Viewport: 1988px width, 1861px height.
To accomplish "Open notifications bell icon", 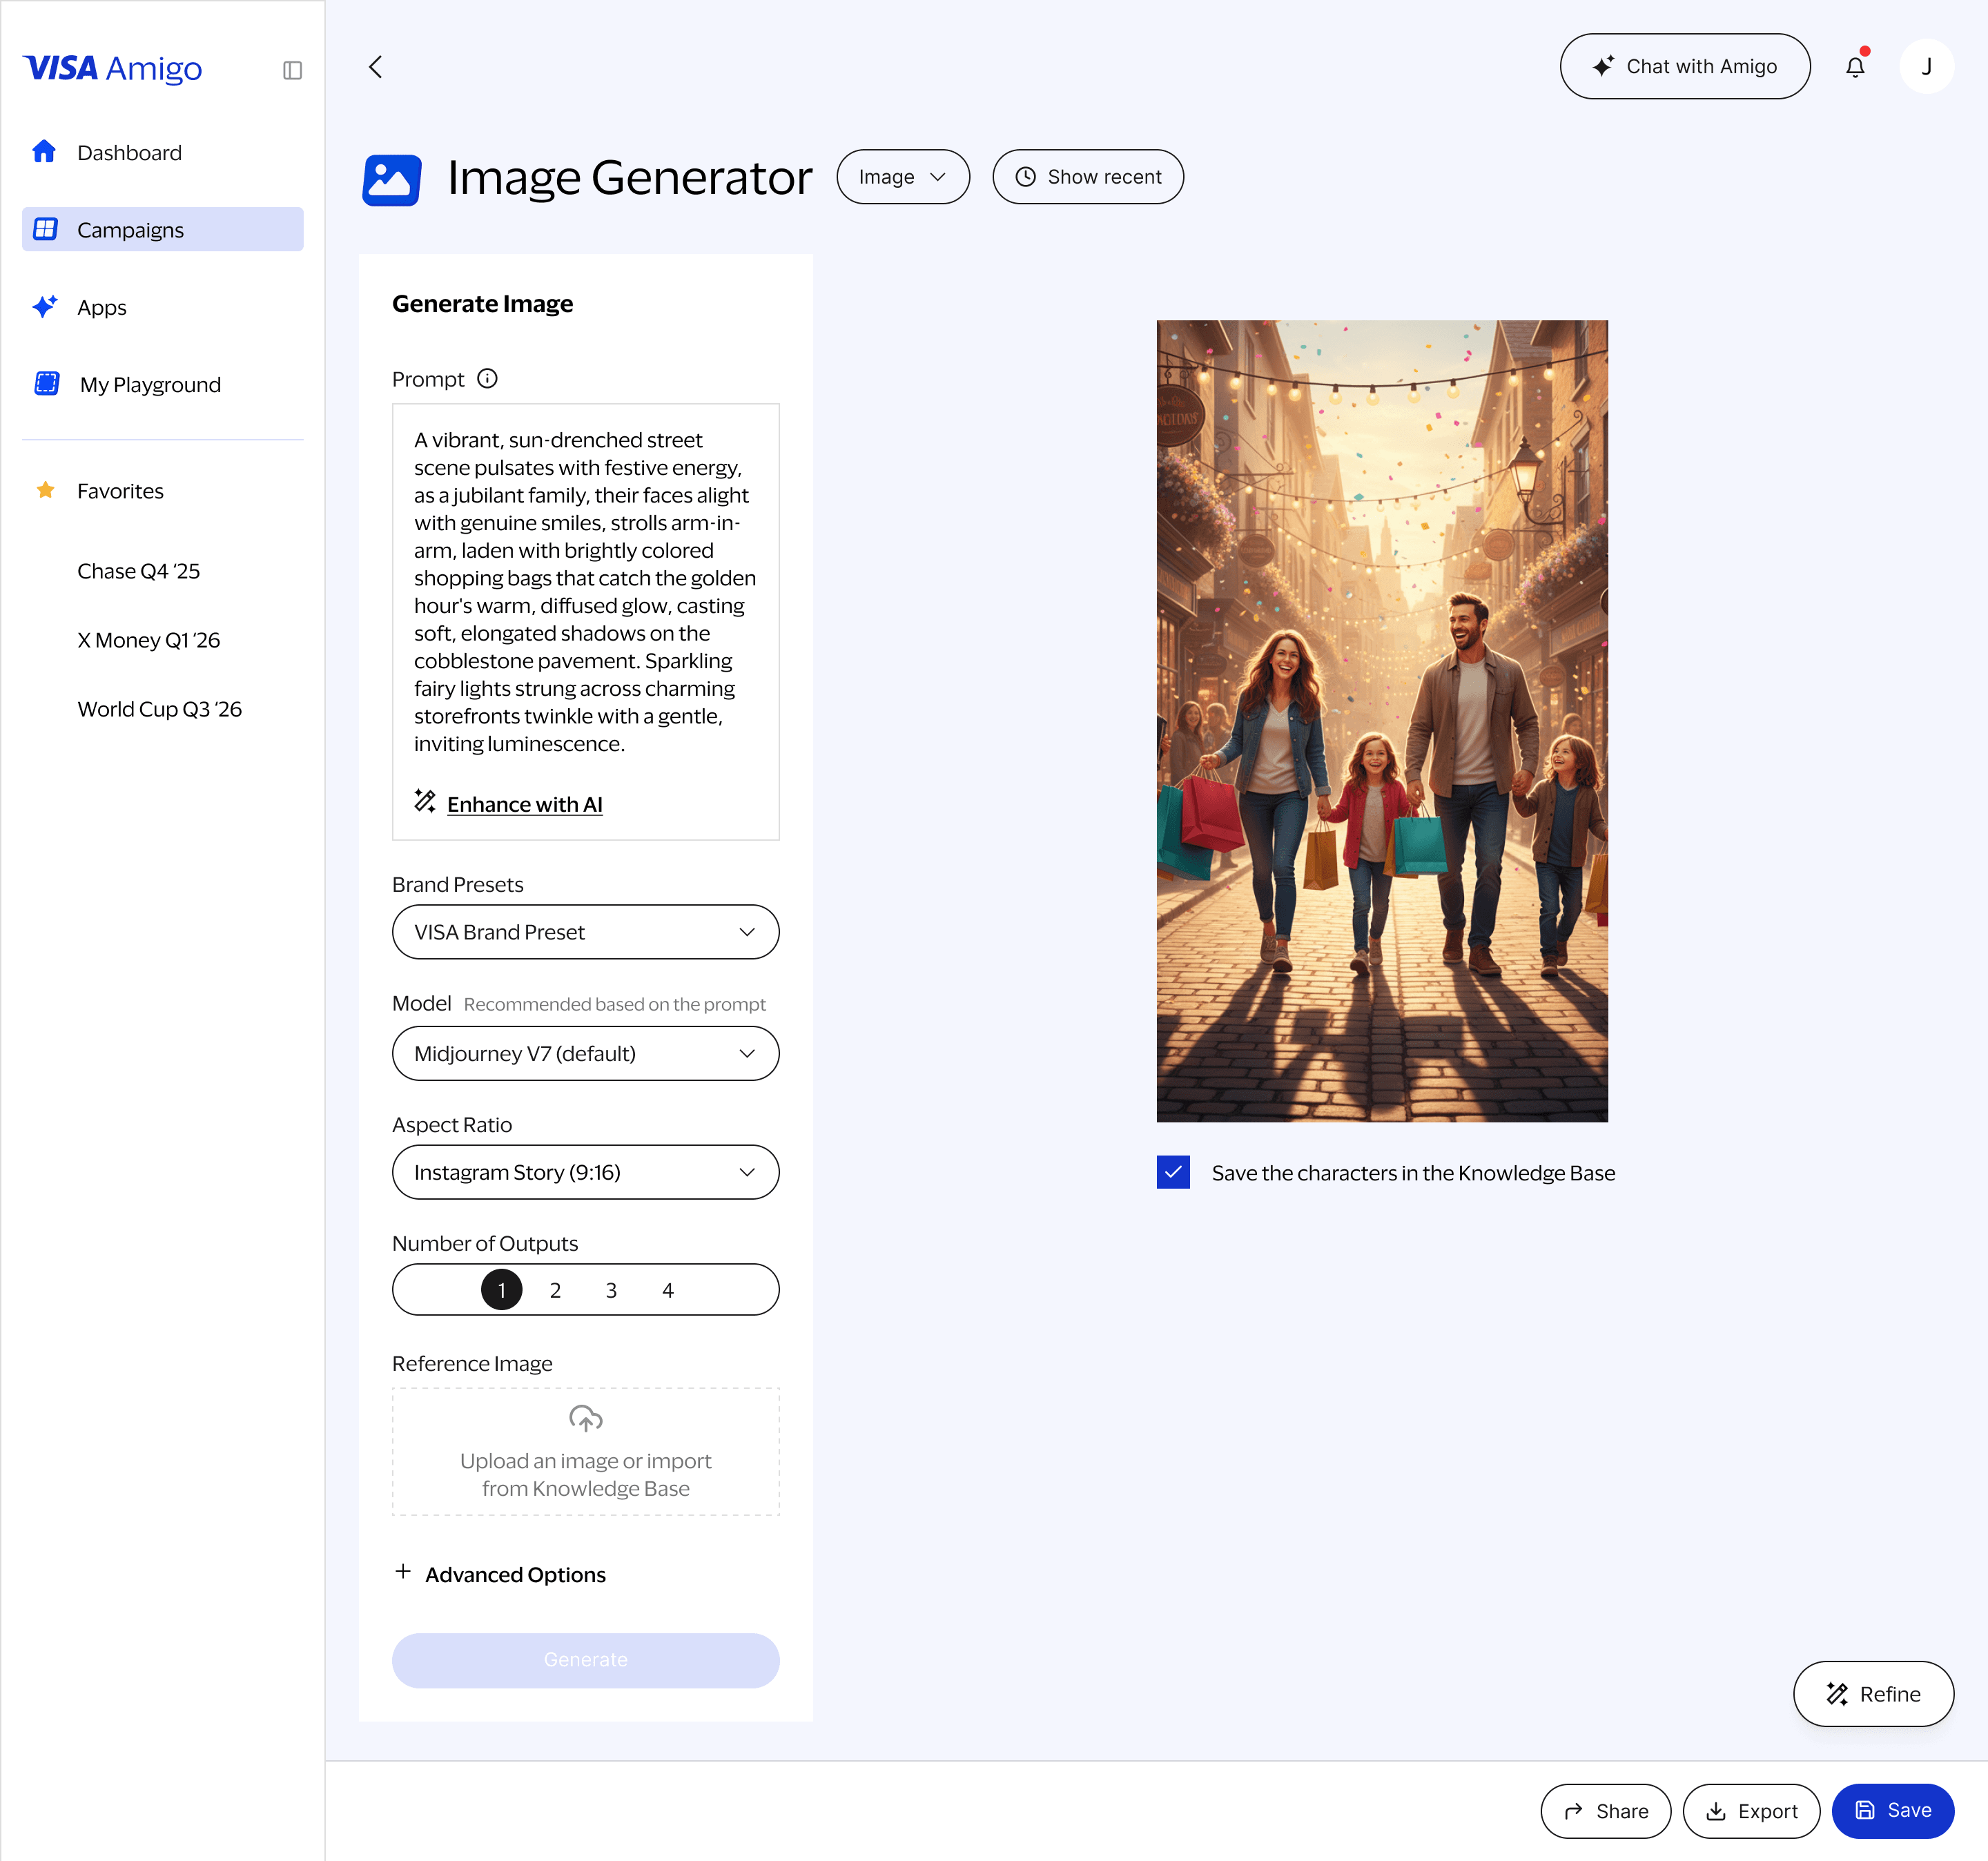I will (x=1855, y=67).
